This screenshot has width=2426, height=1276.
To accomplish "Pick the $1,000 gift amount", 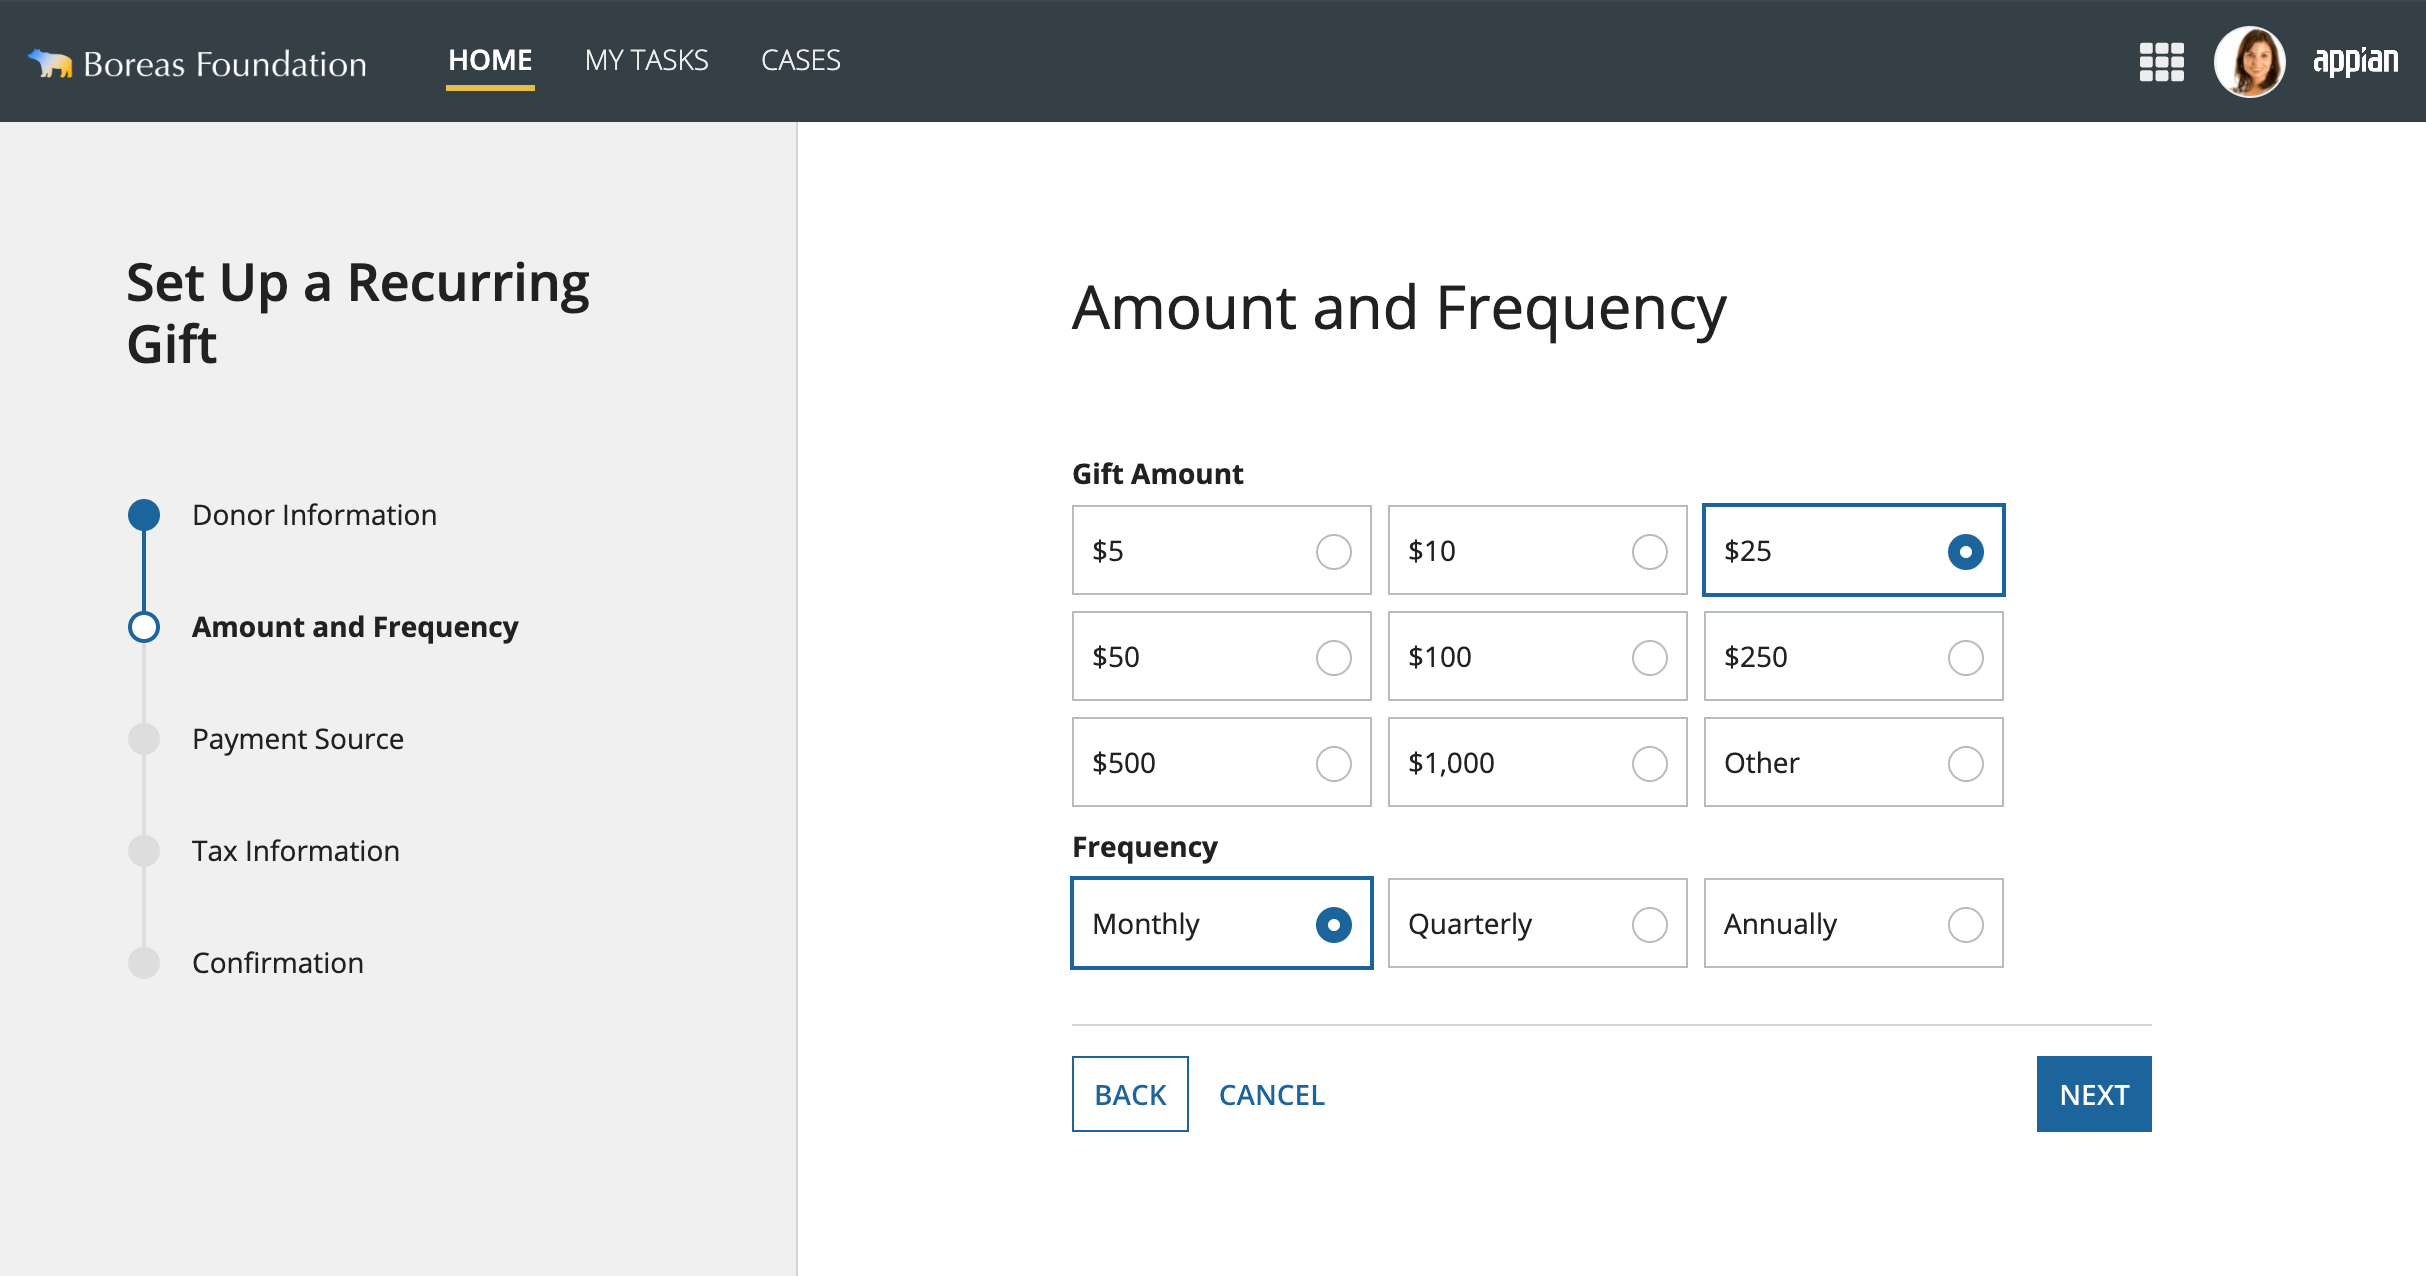I will click(1537, 762).
